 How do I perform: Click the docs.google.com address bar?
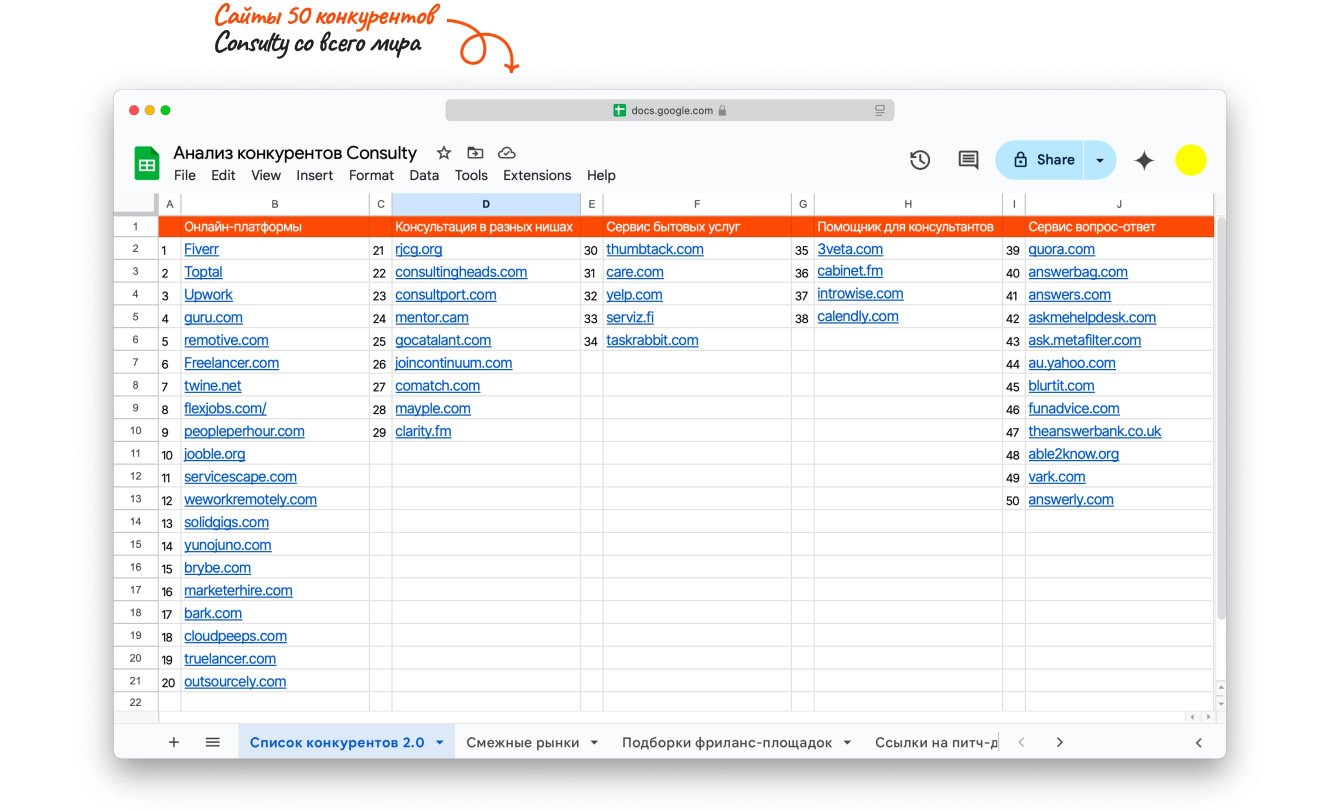pyautogui.click(x=670, y=110)
